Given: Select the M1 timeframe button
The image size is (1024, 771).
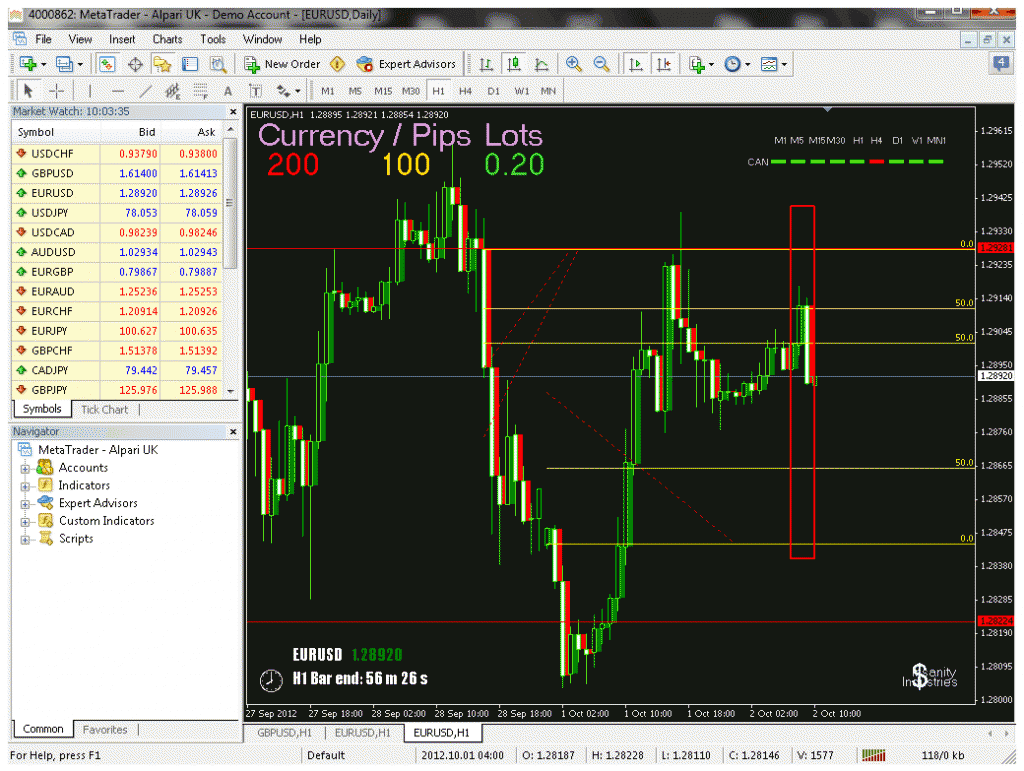Looking at the screenshot, I should [328, 91].
